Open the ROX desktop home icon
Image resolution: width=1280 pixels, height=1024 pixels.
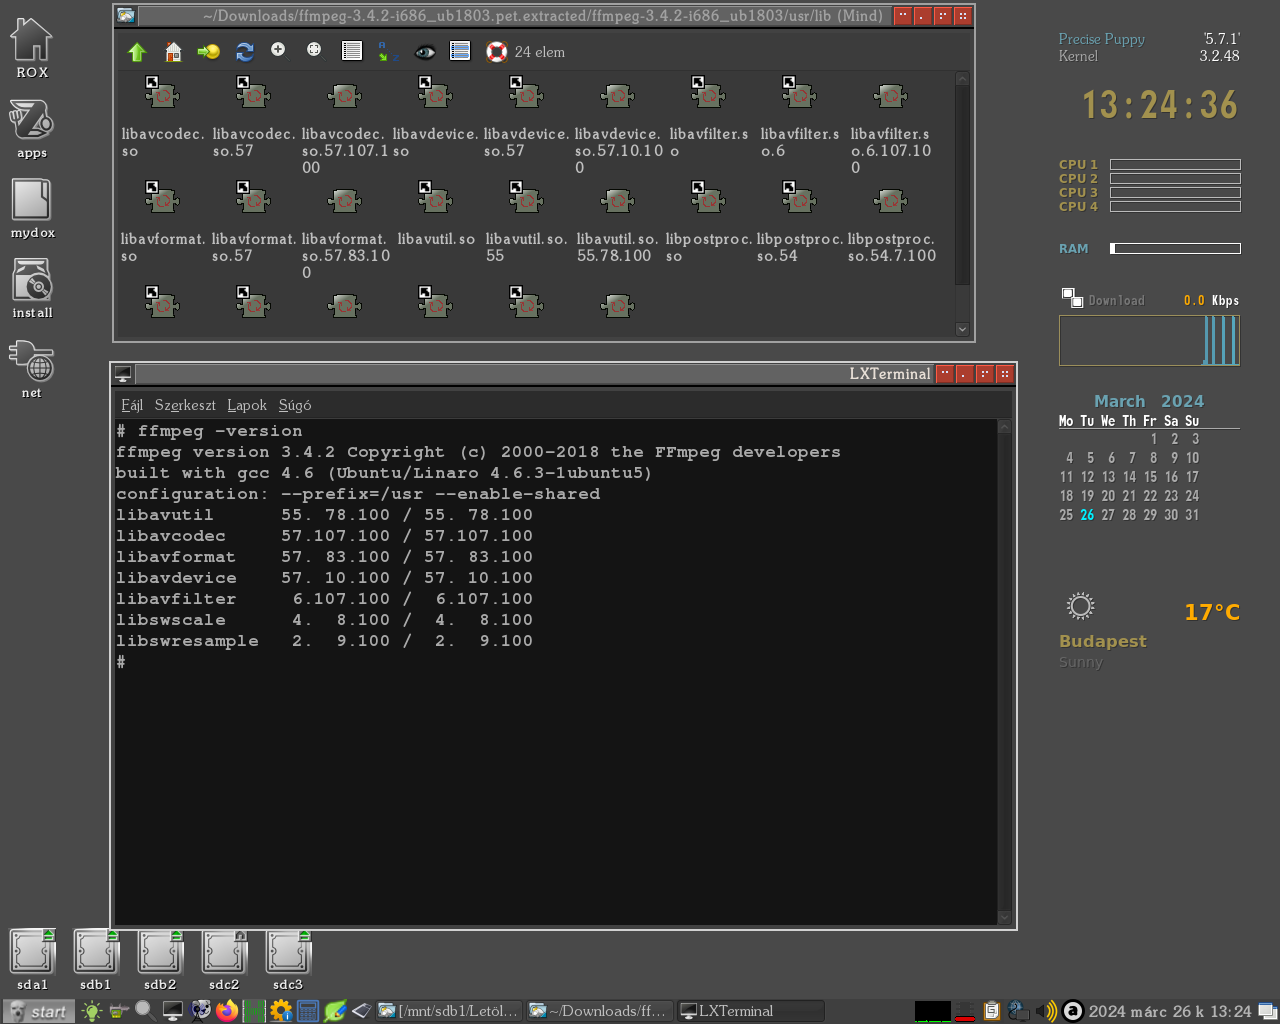31,48
